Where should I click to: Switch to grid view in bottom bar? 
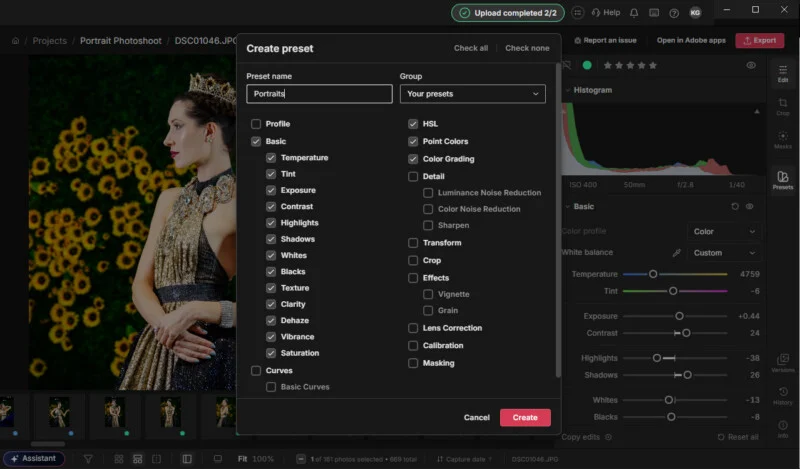(119, 459)
